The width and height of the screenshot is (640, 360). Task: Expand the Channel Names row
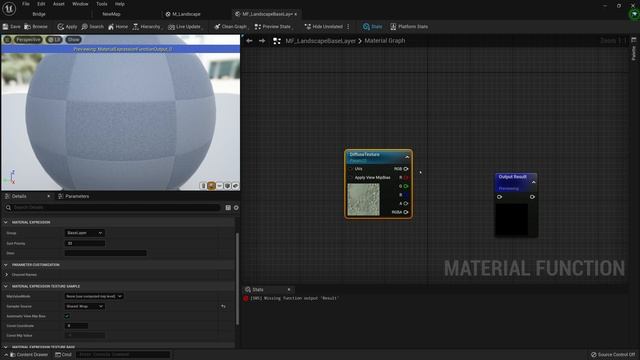pyautogui.click(x=6, y=275)
